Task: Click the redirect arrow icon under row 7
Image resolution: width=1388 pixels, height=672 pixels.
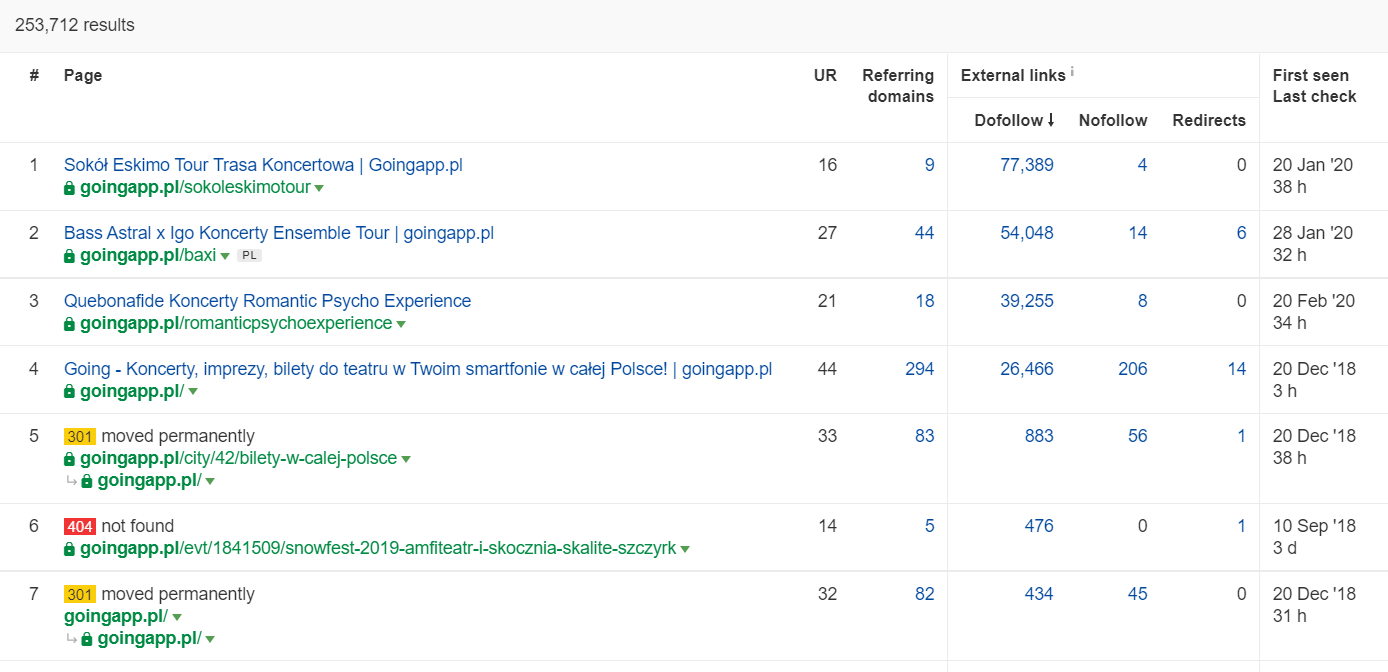Action: coord(71,639)
